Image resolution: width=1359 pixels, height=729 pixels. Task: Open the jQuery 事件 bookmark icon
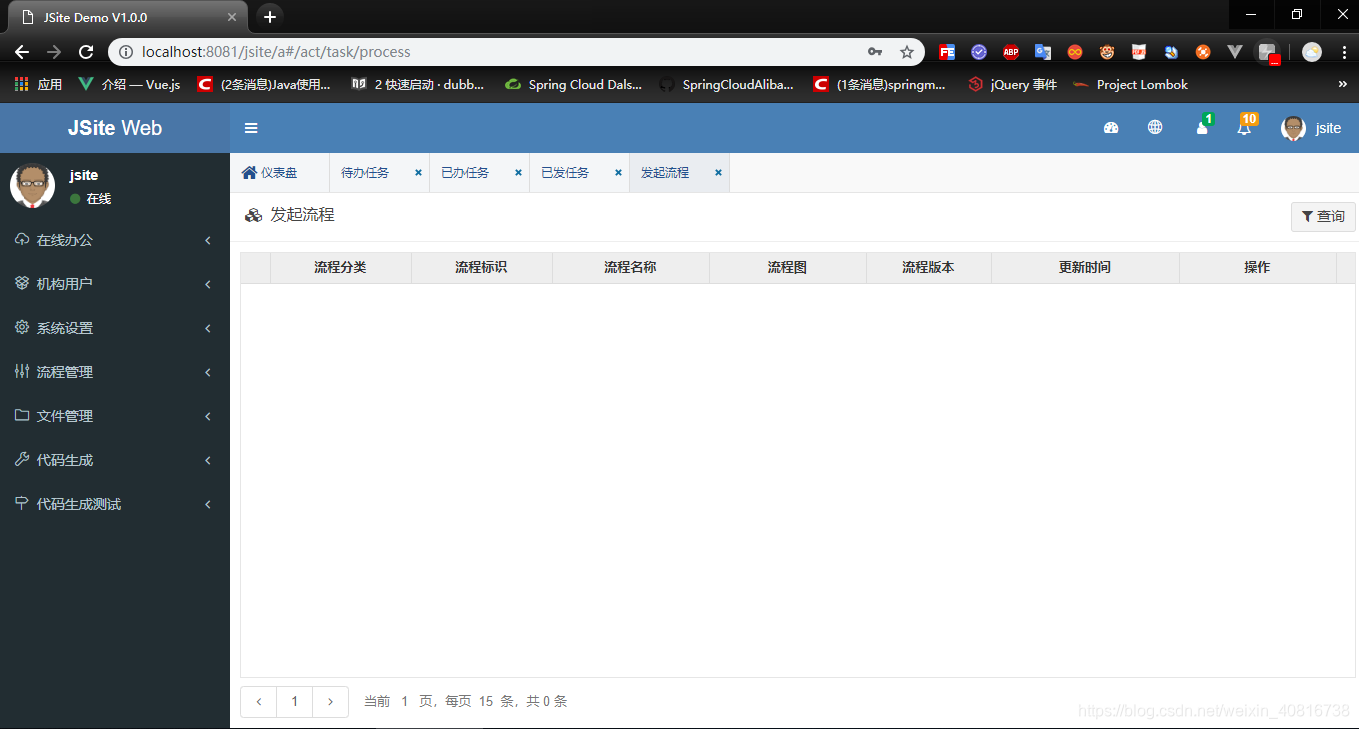click(975, 85)
